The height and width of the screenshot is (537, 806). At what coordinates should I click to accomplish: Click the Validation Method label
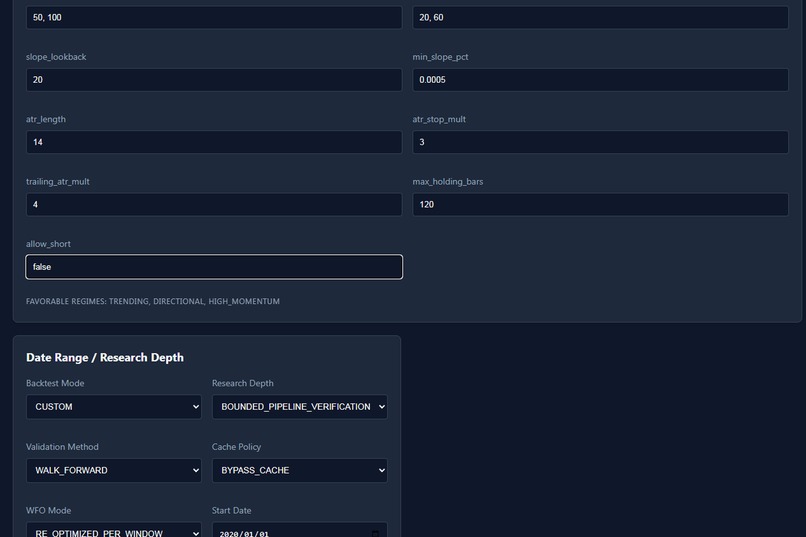[x=62, y=447]
